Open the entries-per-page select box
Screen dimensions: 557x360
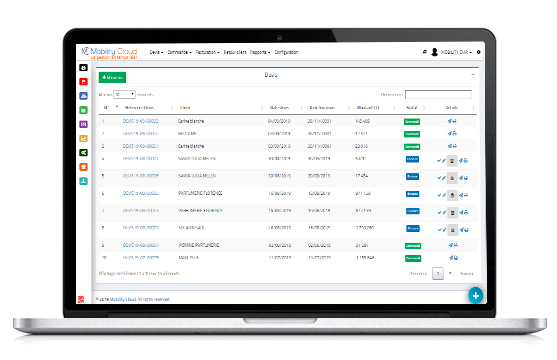click(x=124, y=95)
